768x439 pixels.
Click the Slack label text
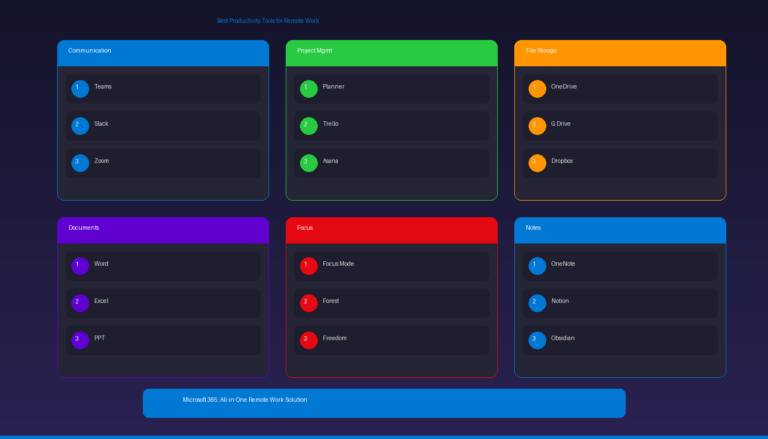click(x=101, y=124)
